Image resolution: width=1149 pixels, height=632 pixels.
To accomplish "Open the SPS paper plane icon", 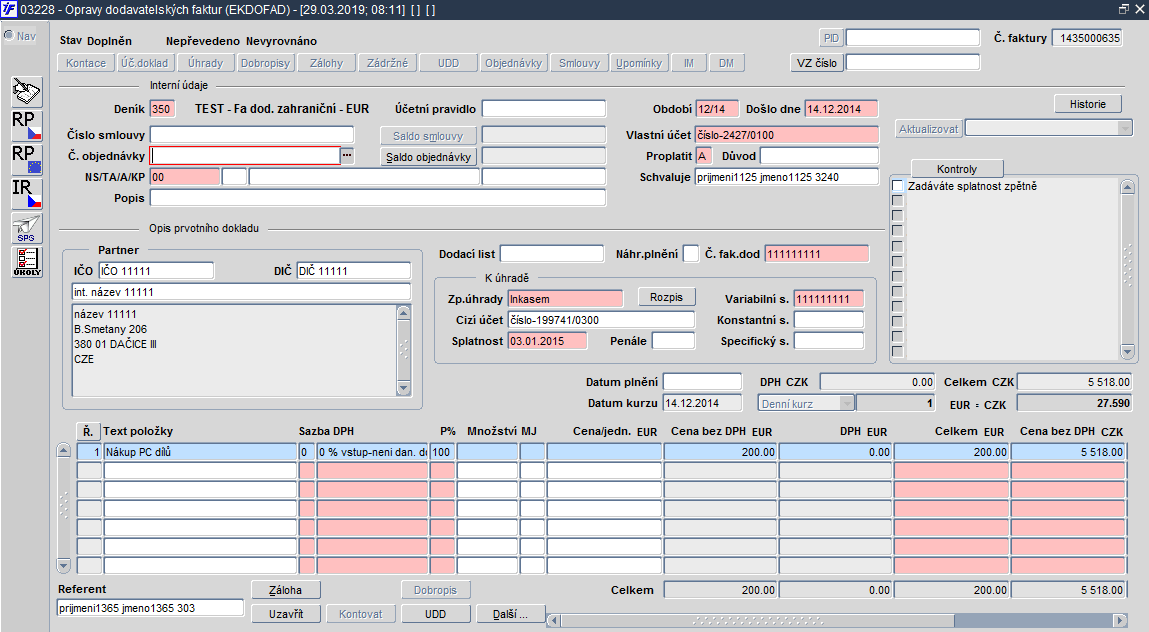I will pyautogui.click(x=27, y=228).
